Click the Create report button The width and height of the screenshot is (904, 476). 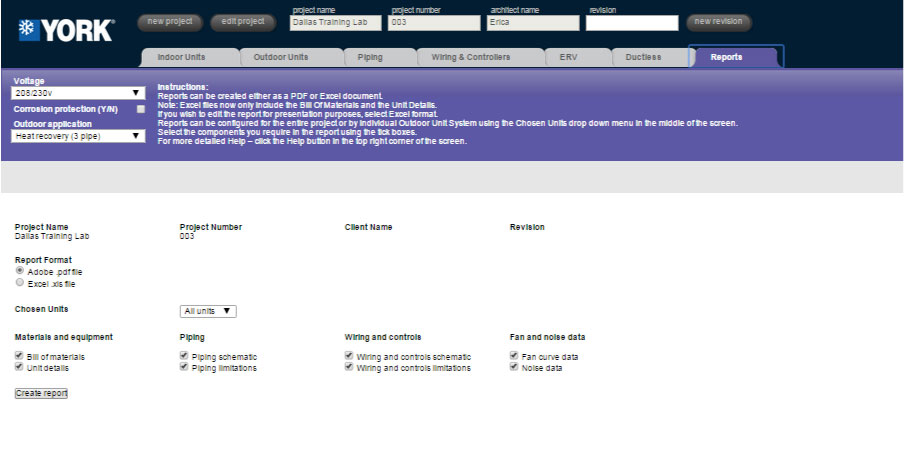pos(42,394)
